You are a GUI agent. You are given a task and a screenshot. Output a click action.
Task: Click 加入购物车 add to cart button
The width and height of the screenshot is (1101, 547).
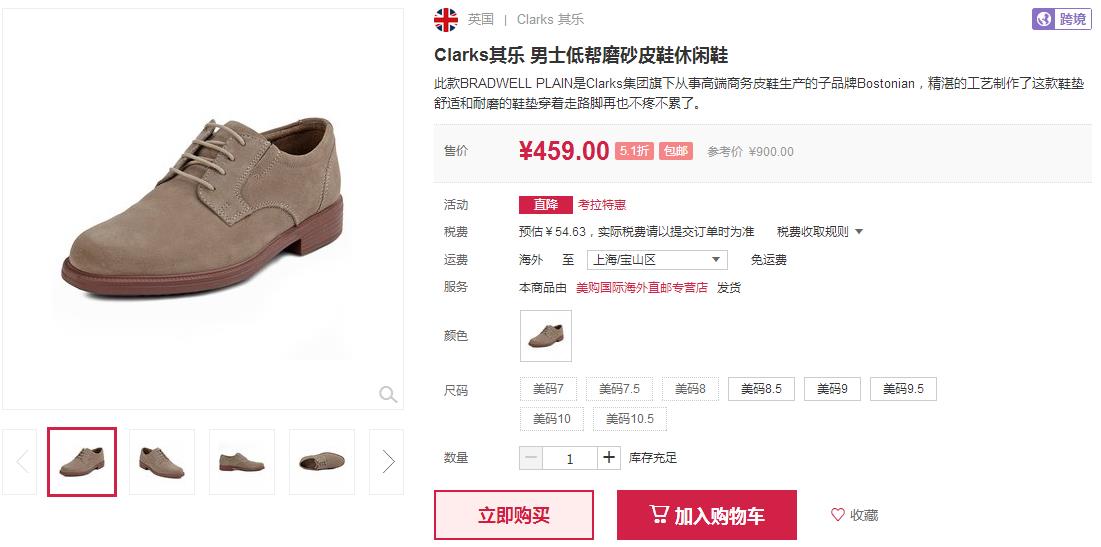click(706, 515)
